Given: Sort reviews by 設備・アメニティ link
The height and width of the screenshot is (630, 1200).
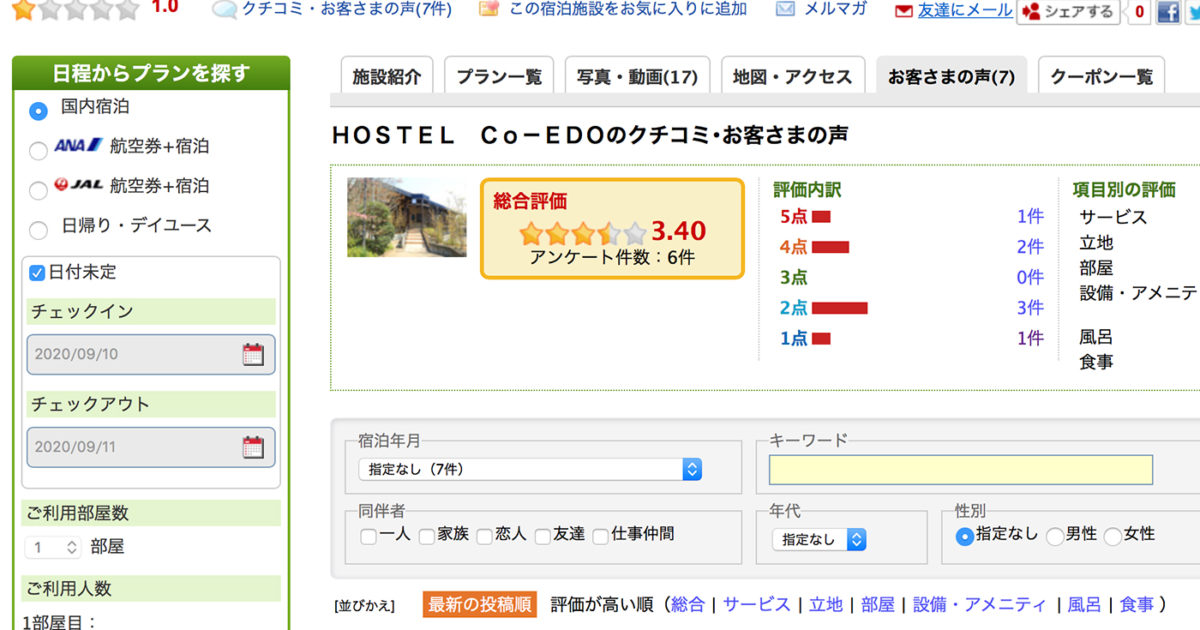Looking at the screenshot, I should click(x=980, y=604).
